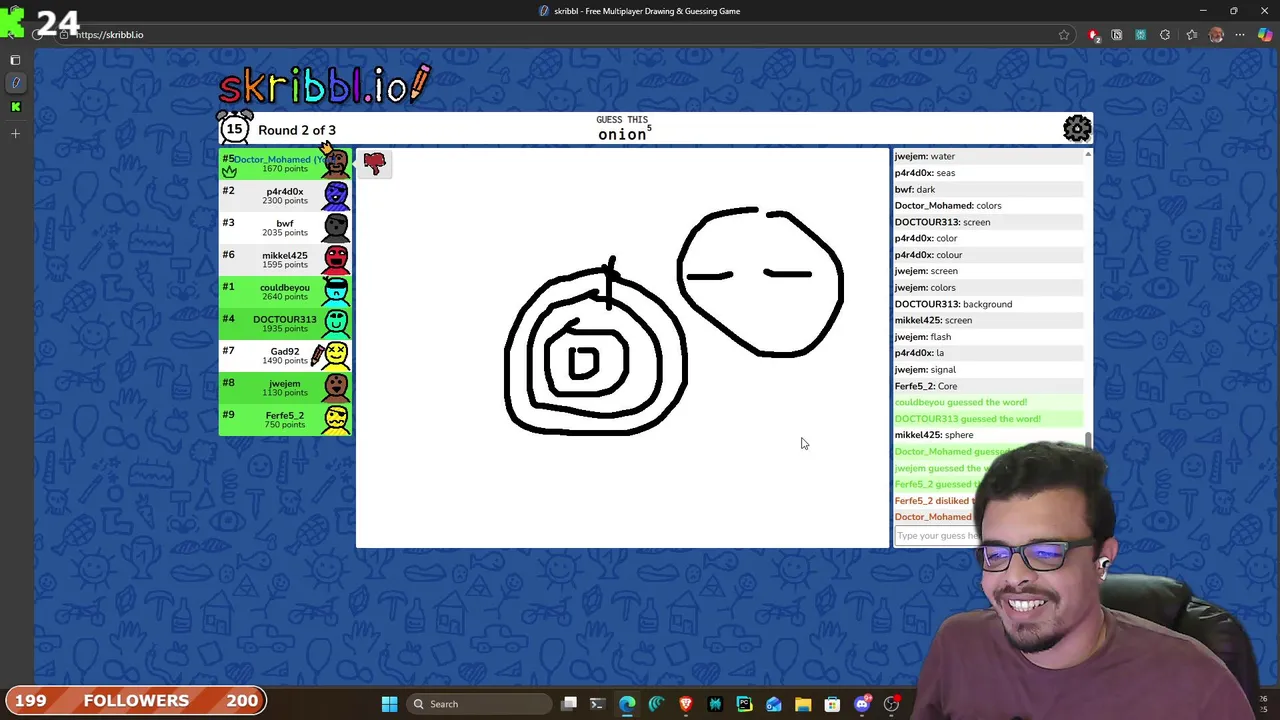The height and width of the screenshot is (720, 1280).
Task: Click the thumbs-down dislike icon on canvas
Action: 375,163
